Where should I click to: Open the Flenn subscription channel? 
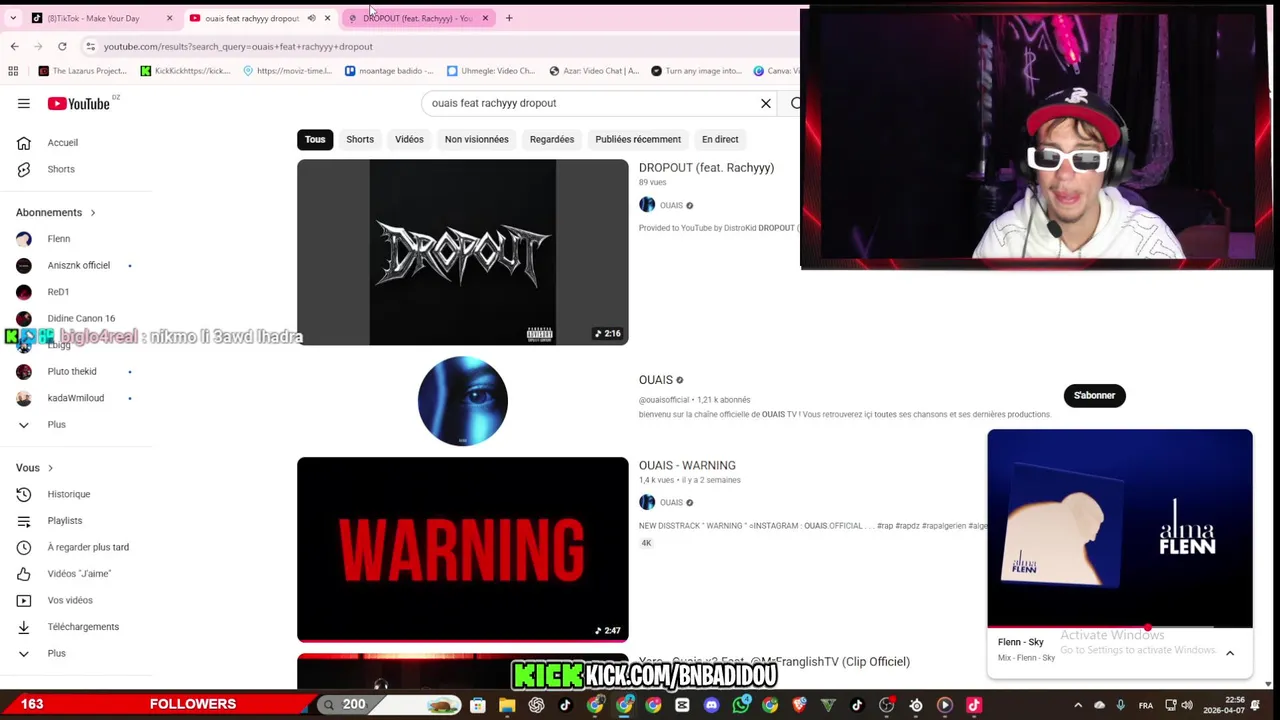click(59, 239)
